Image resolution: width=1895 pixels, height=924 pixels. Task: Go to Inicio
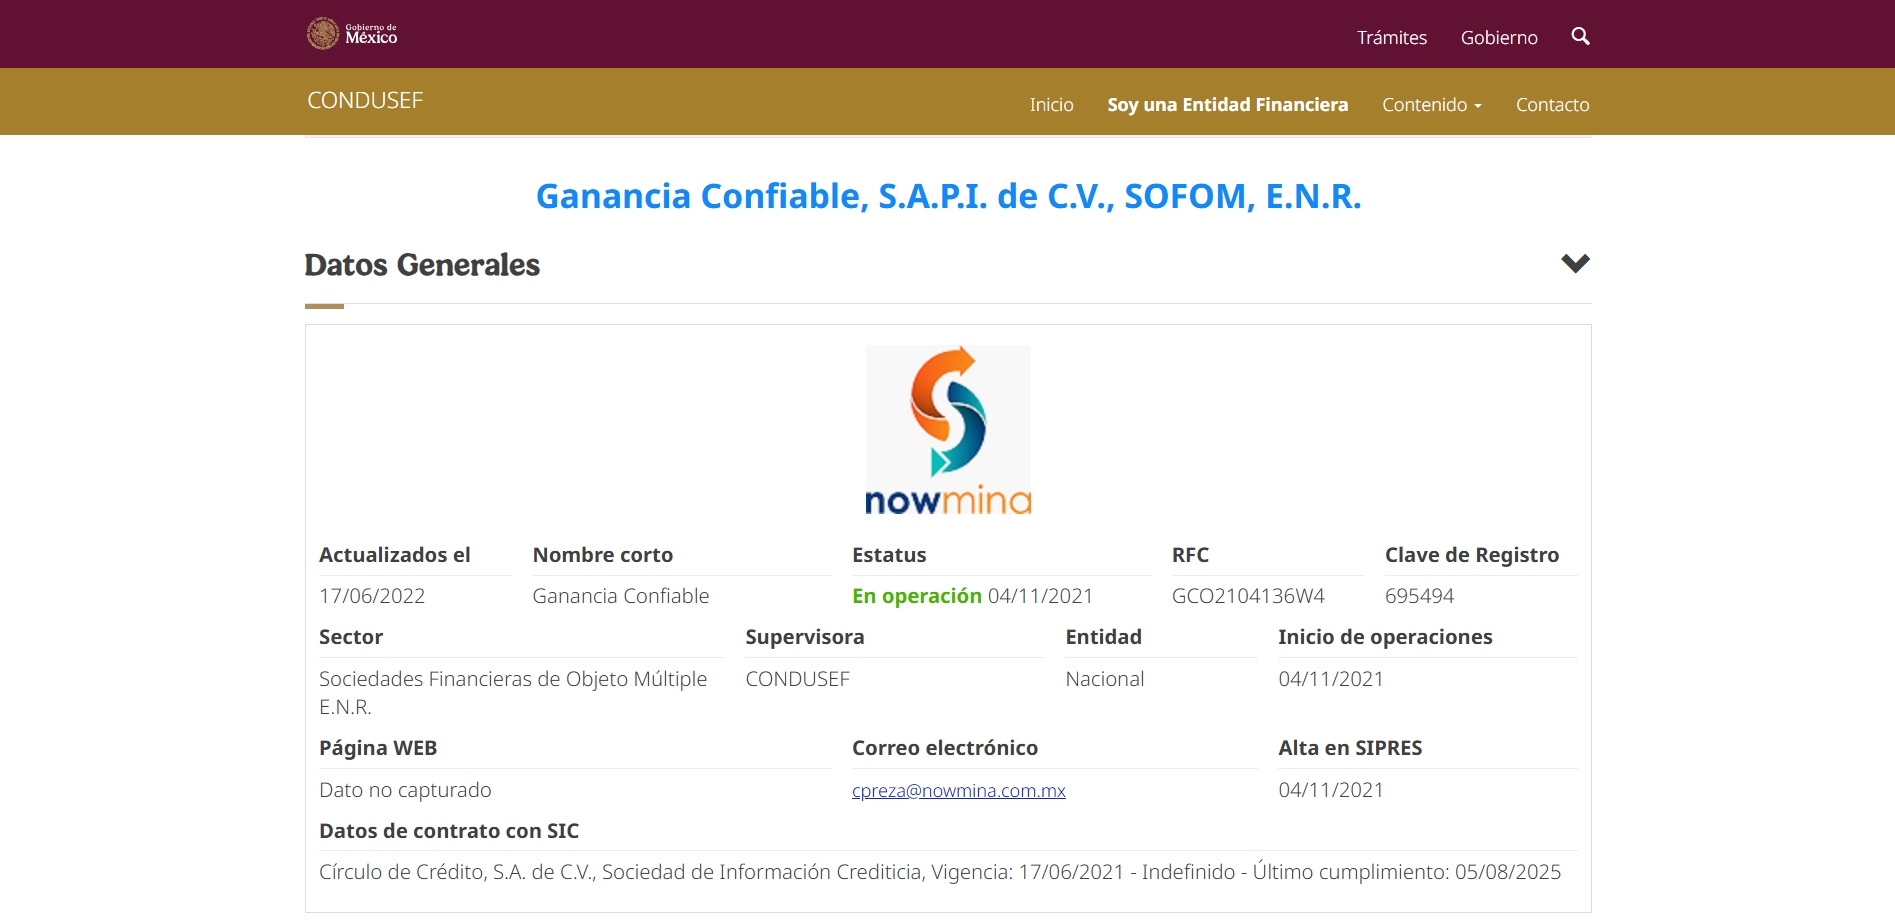pyautogui.click(x=1051, y=104)
